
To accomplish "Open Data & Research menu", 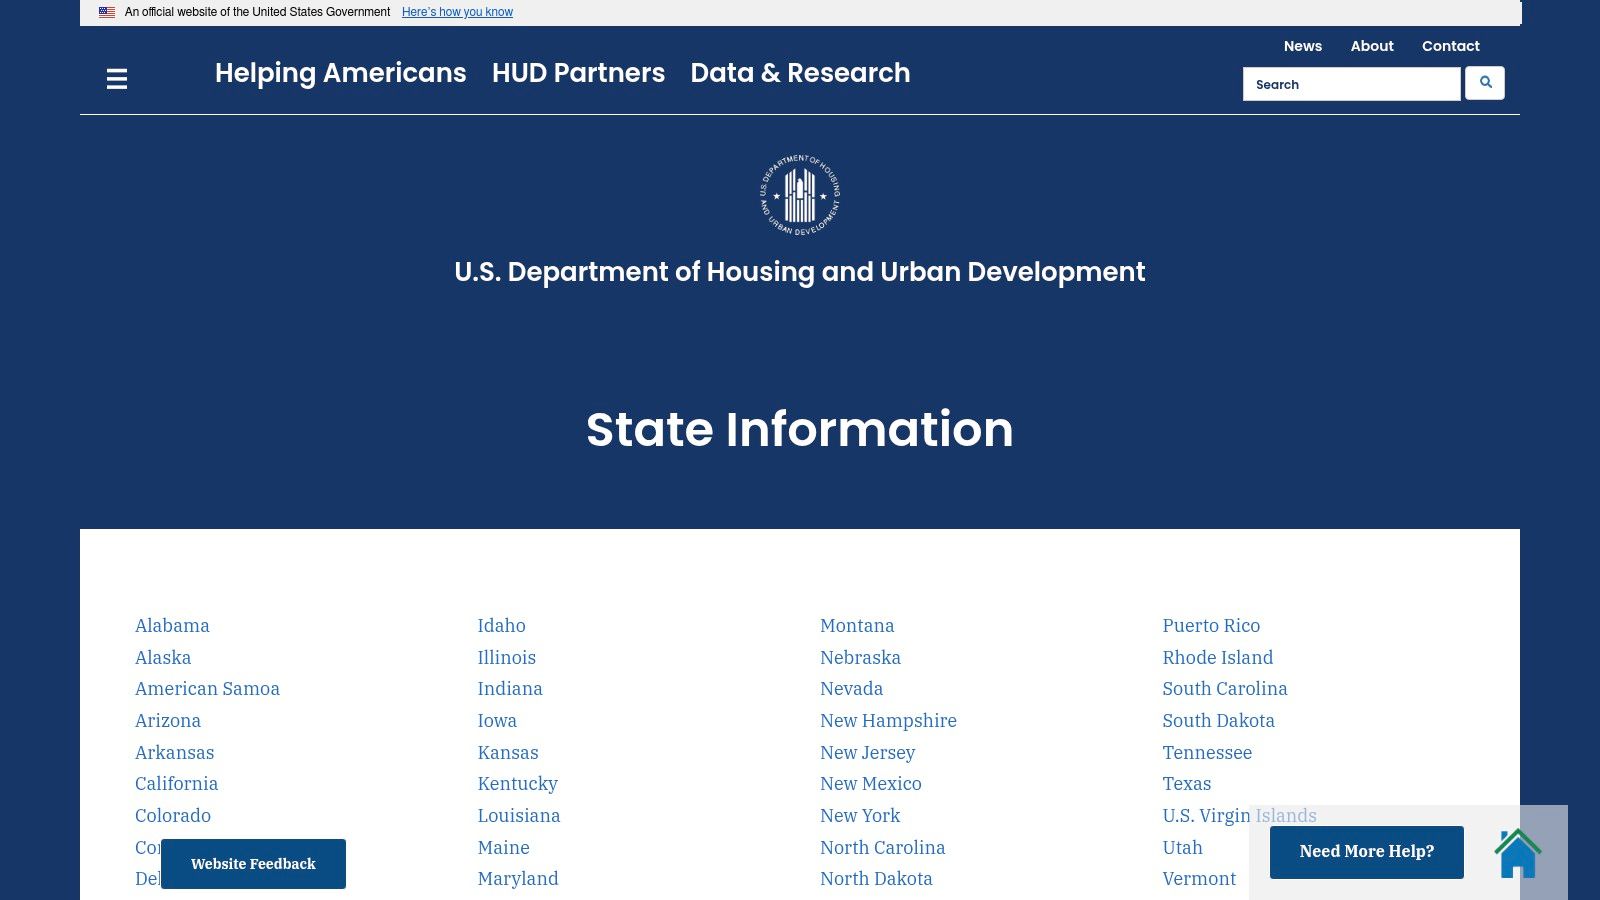I will click(x=800, y=73).
